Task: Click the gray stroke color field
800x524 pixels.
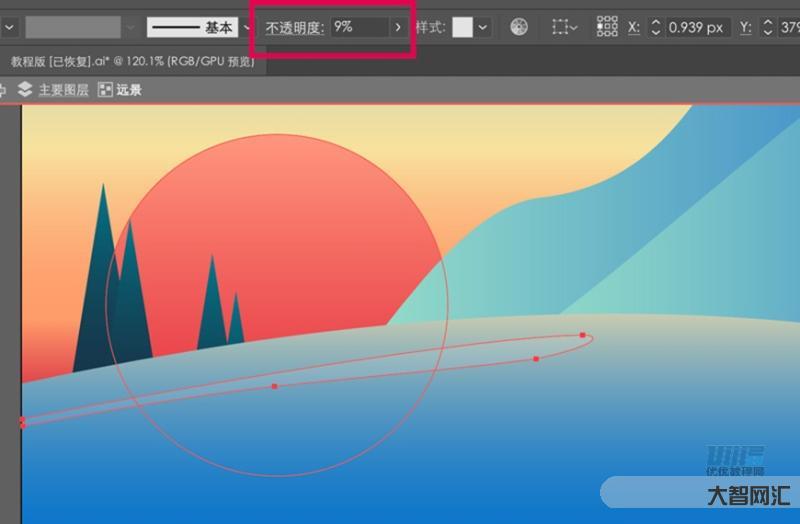Action: 73,27
